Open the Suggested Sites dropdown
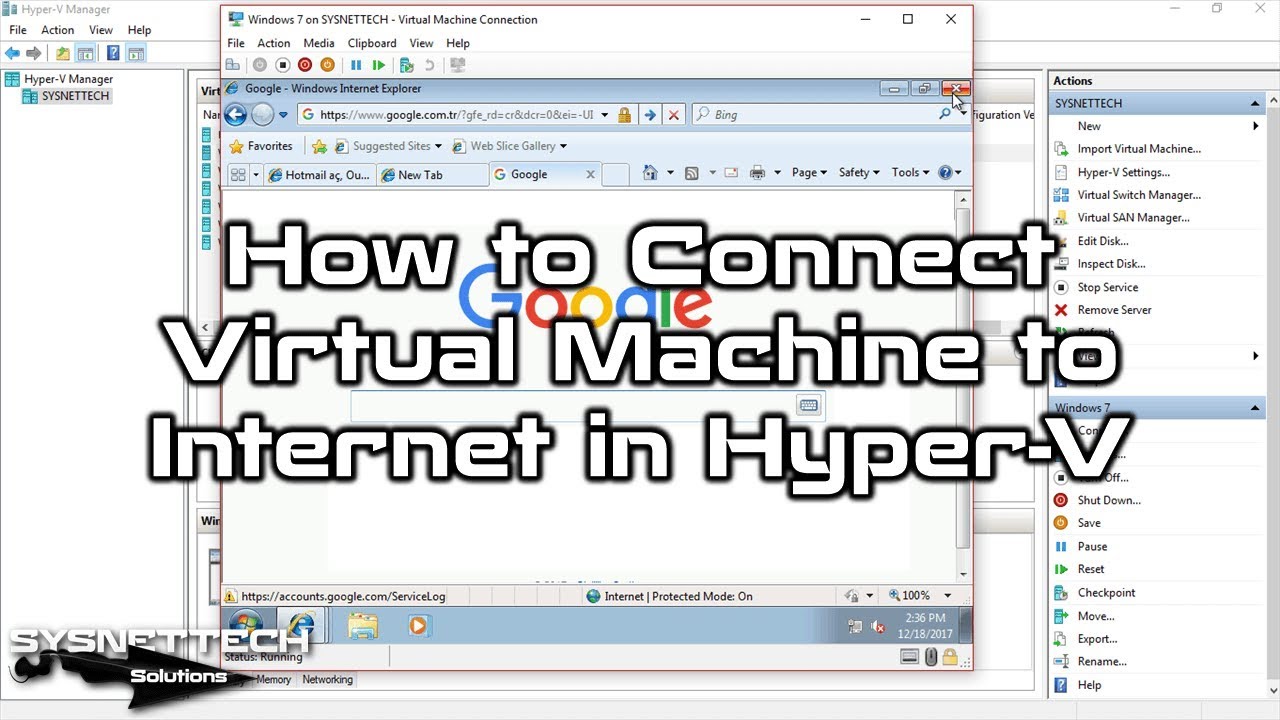Image resolution: width=1280 pixels, height=720 pixels. [x=437, y=146]
